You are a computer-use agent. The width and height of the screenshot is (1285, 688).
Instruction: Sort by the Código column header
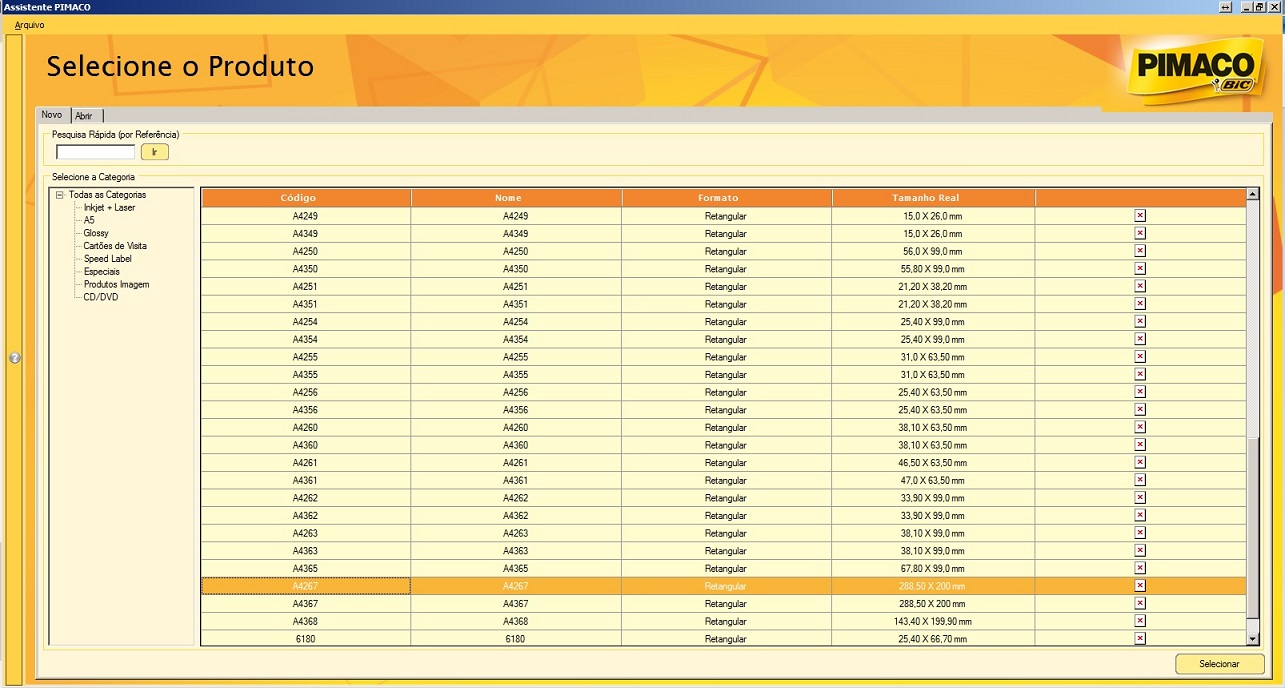click(x=306, y=198)
